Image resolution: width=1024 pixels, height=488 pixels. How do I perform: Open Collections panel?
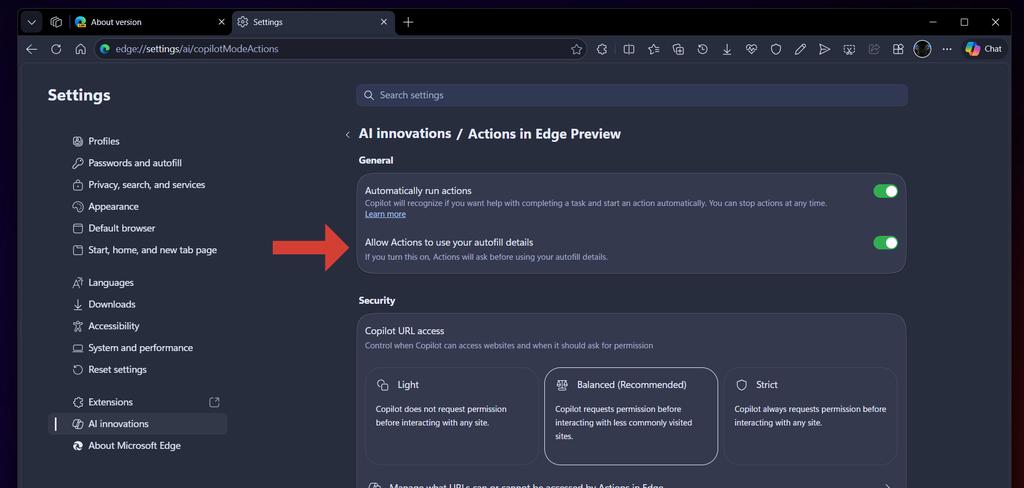pyautogui.click(x=679, y=49)
